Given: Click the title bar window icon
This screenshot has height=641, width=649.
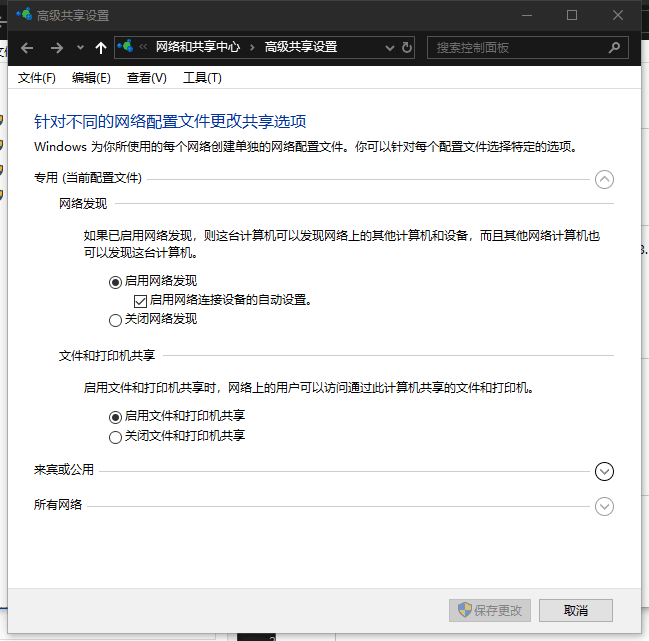Looking at the screenshot, I should 24,14.
